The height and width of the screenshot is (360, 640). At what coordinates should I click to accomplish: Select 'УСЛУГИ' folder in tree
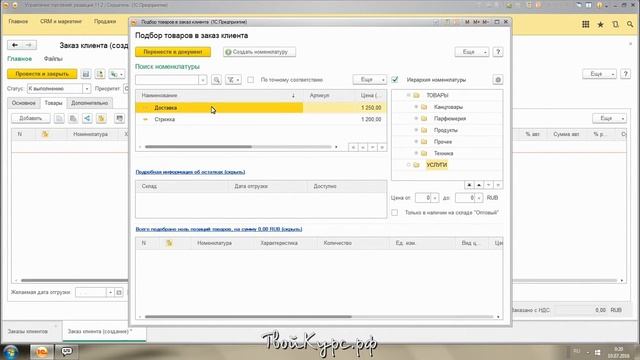[x=437, y=165]
